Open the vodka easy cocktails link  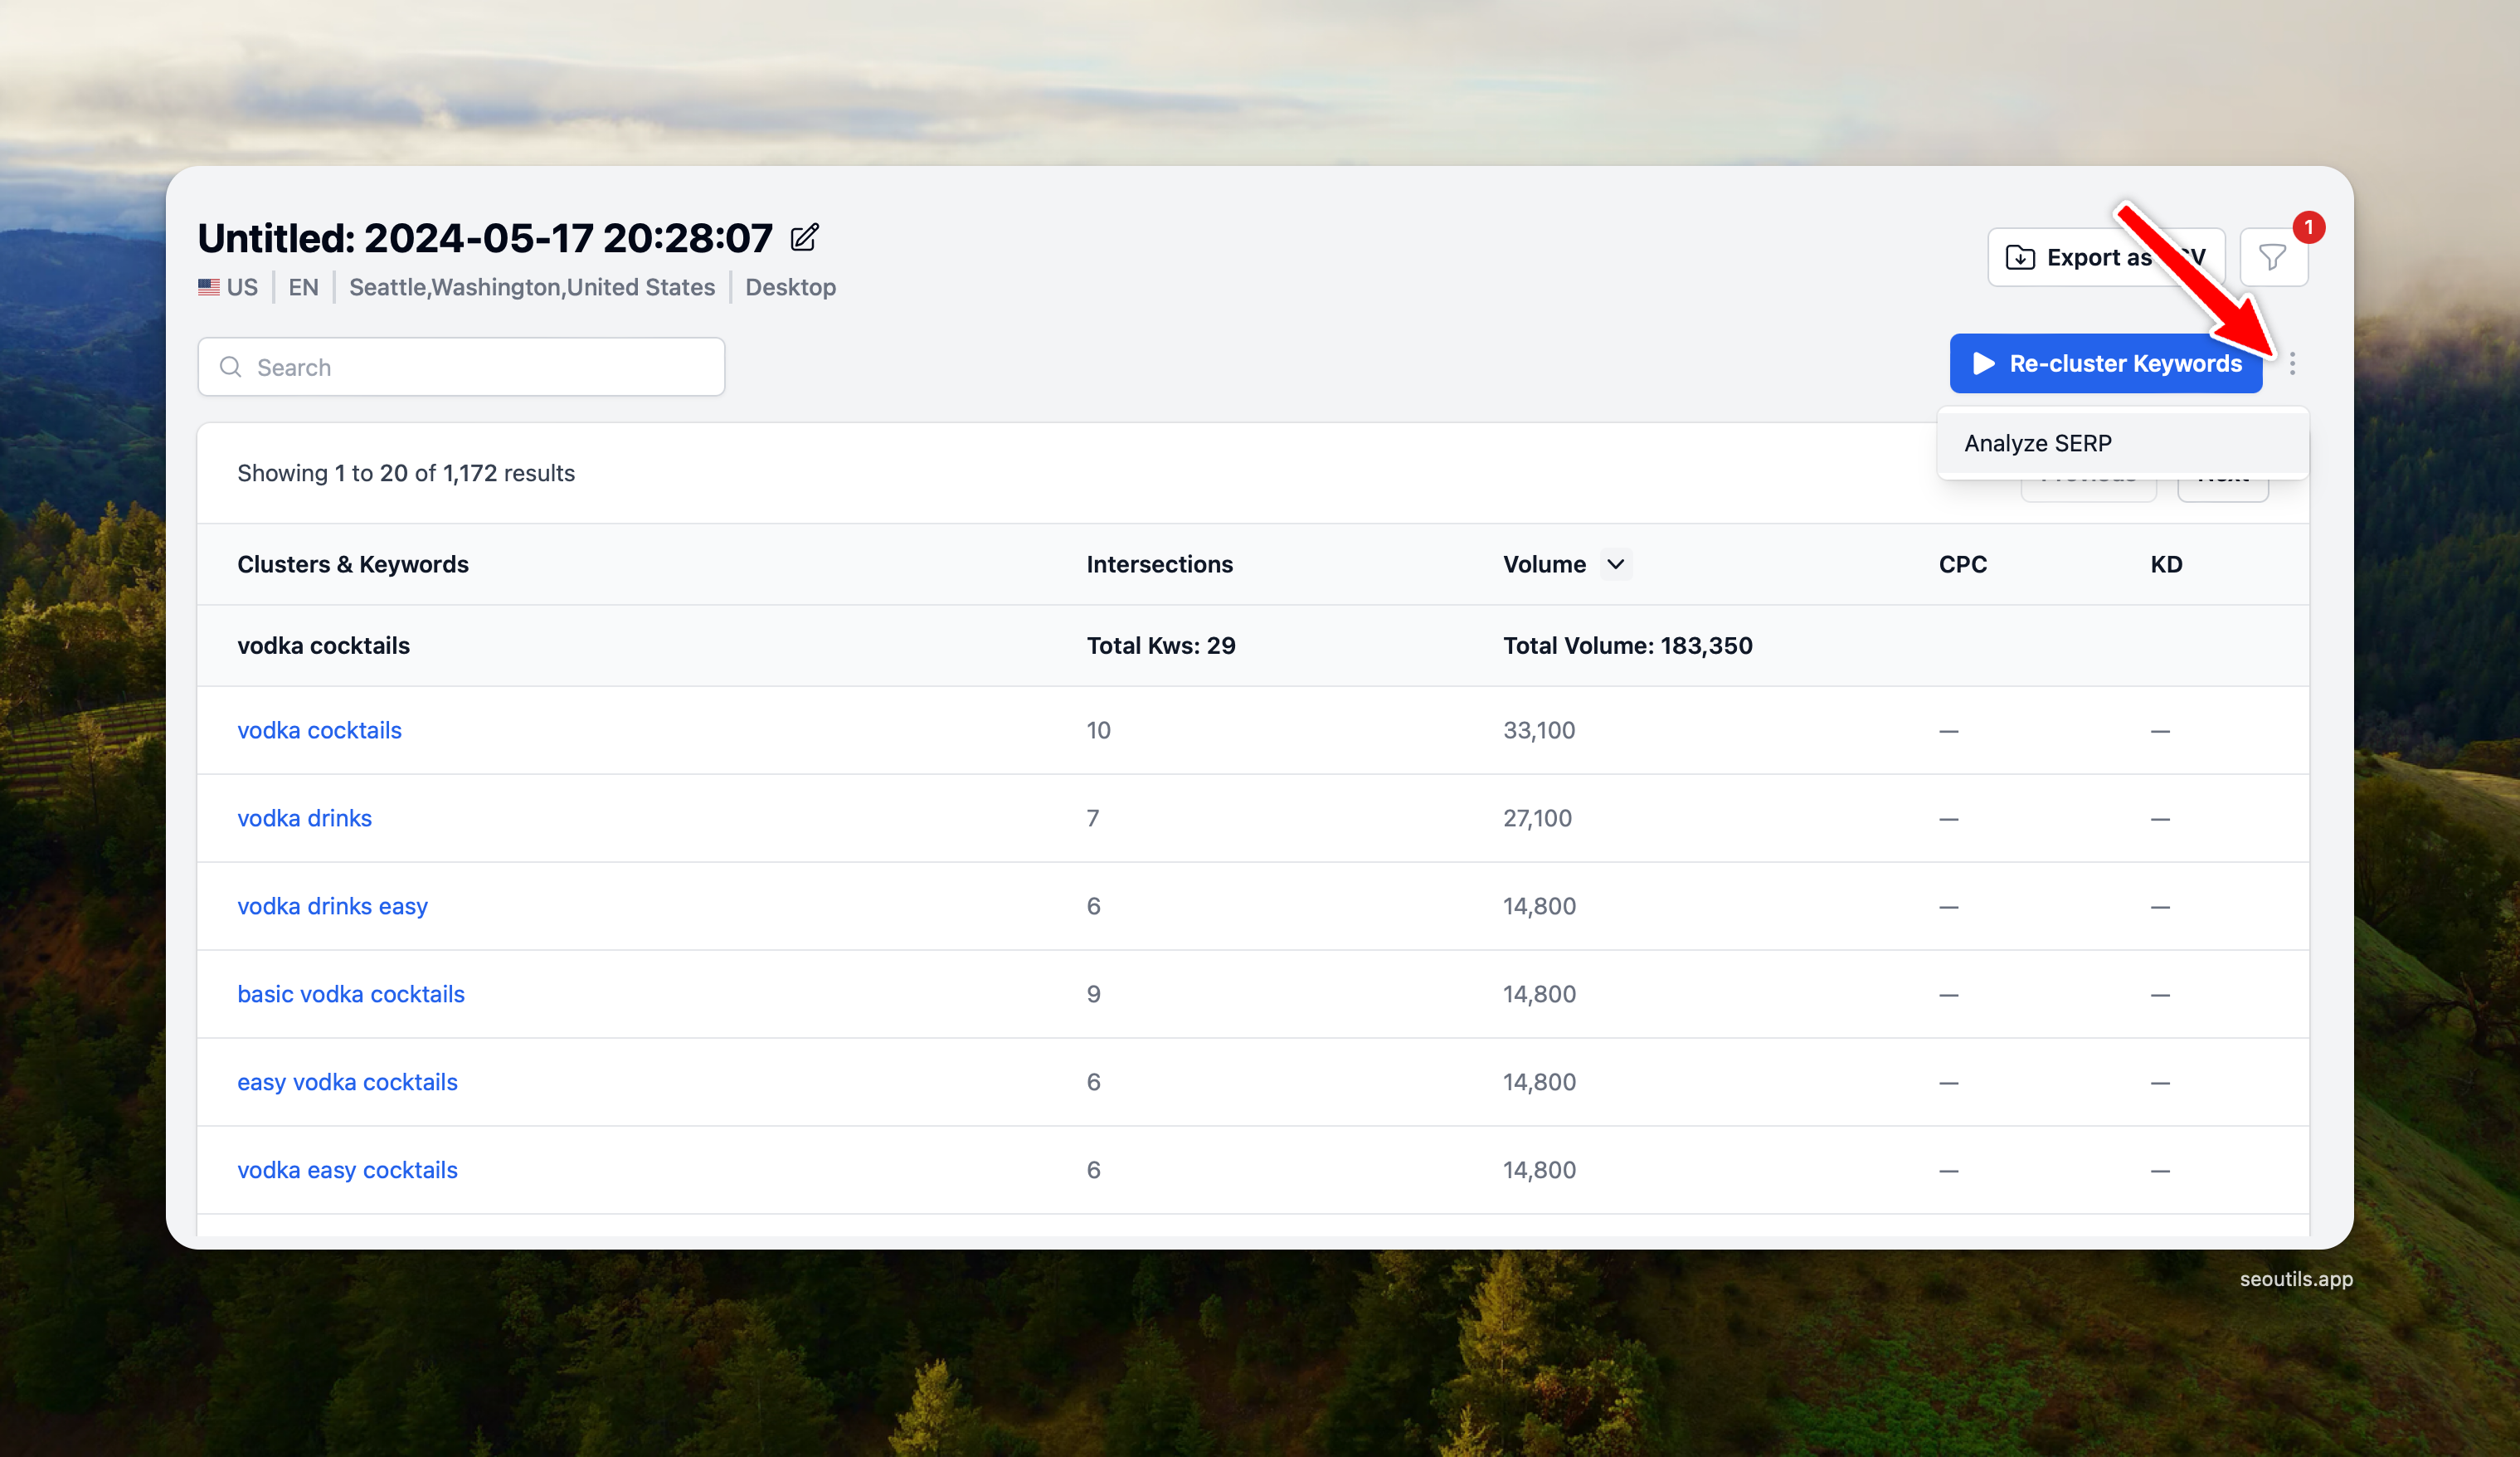[347, 1171]
